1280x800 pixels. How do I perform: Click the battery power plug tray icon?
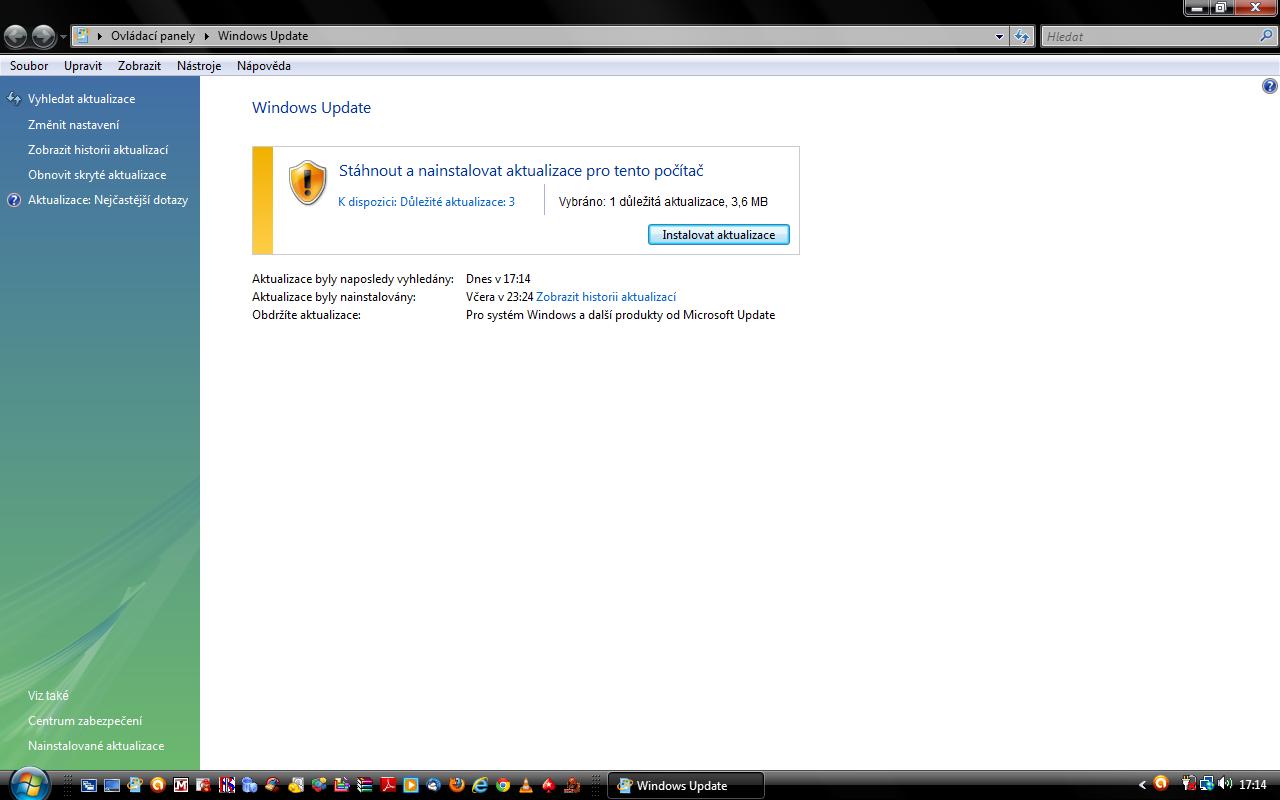click(1190, 784)
